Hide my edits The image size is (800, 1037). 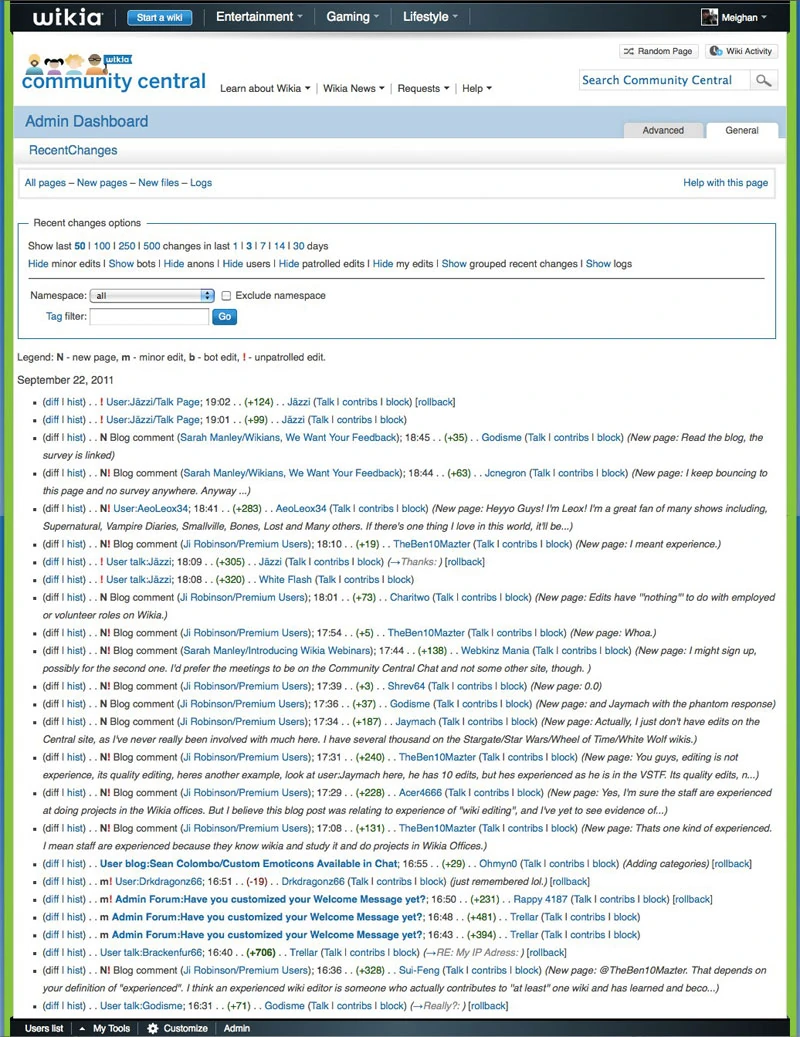[x=383, y=264]
